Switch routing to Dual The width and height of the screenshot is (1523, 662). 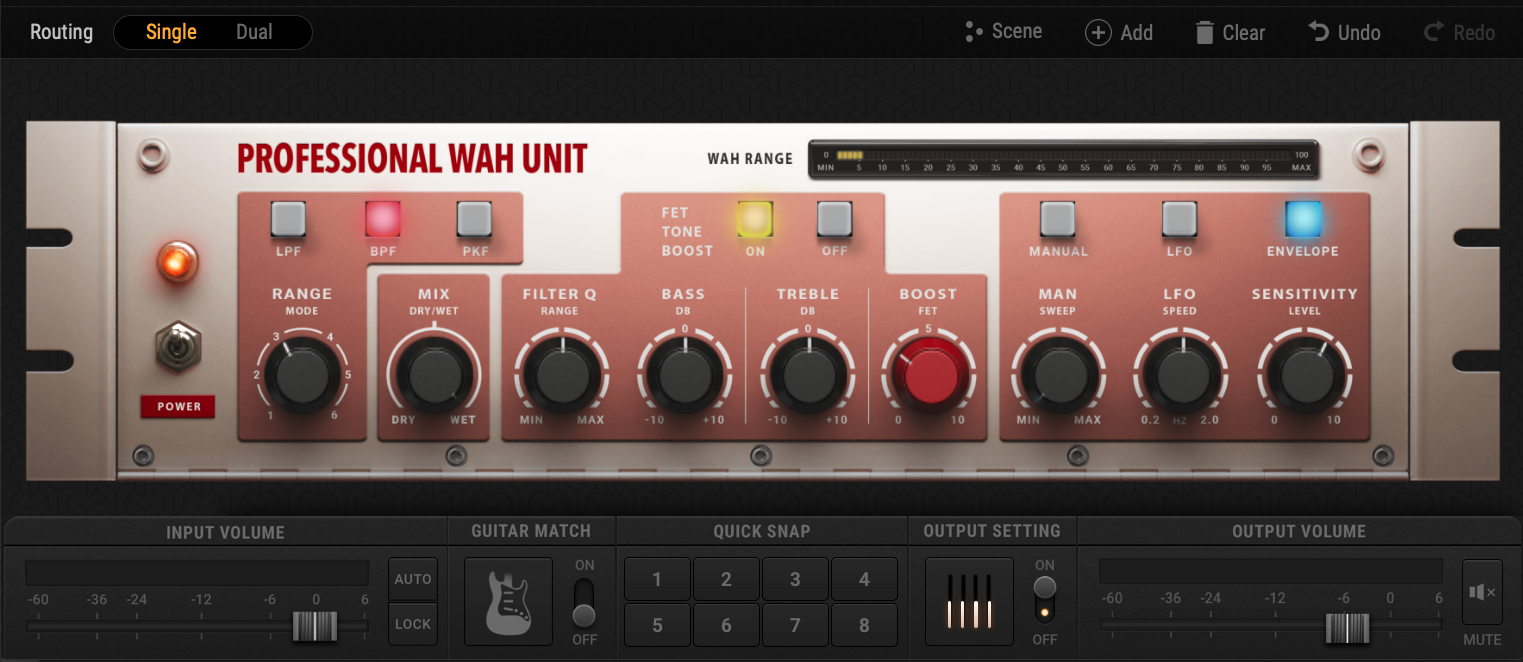[254, 32]
